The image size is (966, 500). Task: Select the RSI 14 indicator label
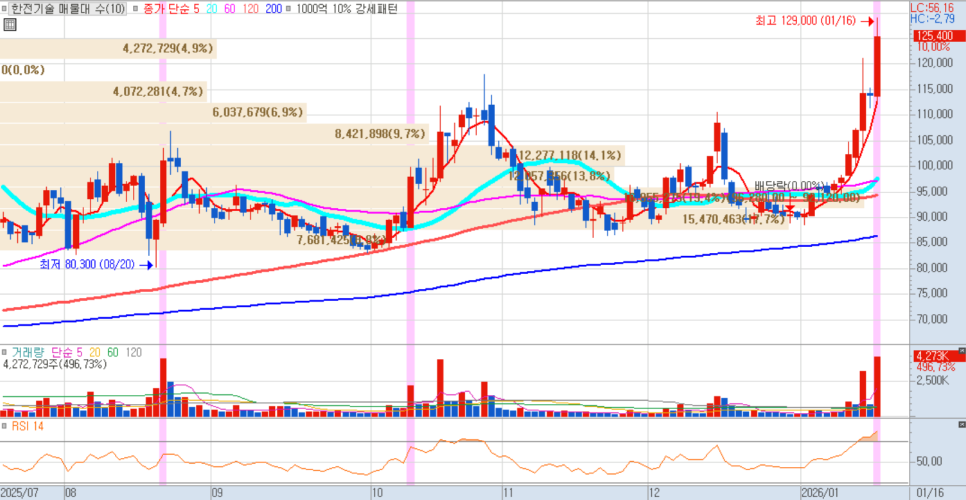26,425
